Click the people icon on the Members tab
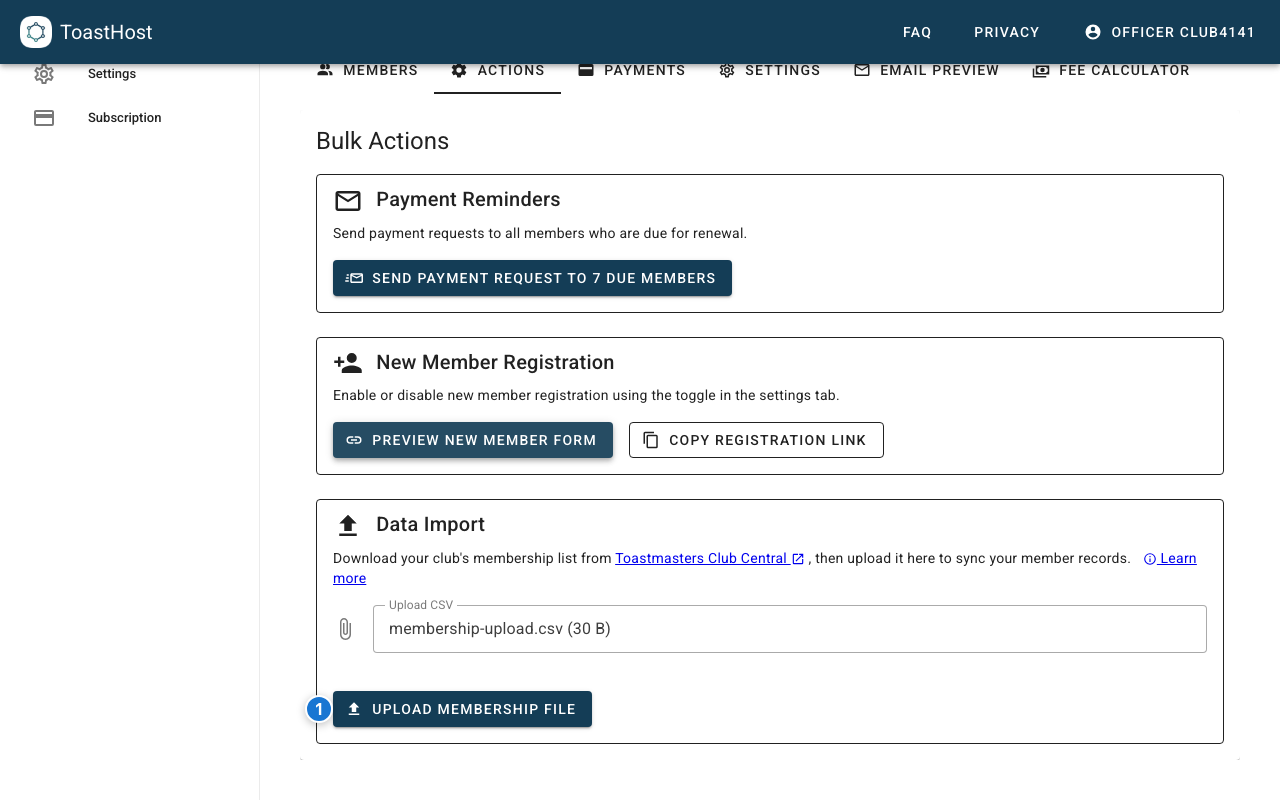 (325, 70)
